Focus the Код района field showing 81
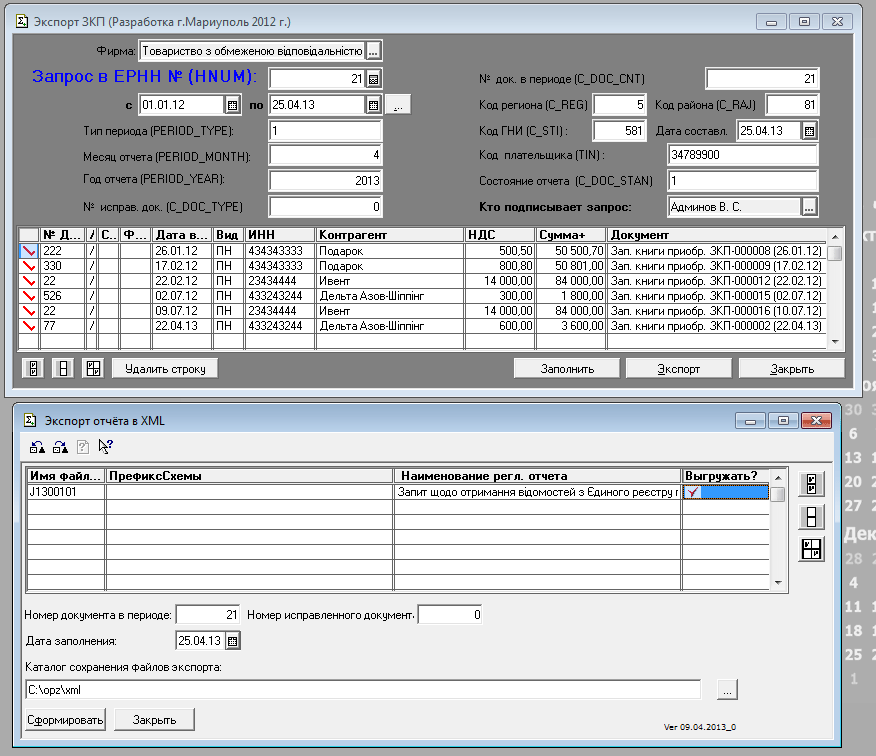Image resolution: width=876 pixels, height=756 pixels. (x=792, y=104)
